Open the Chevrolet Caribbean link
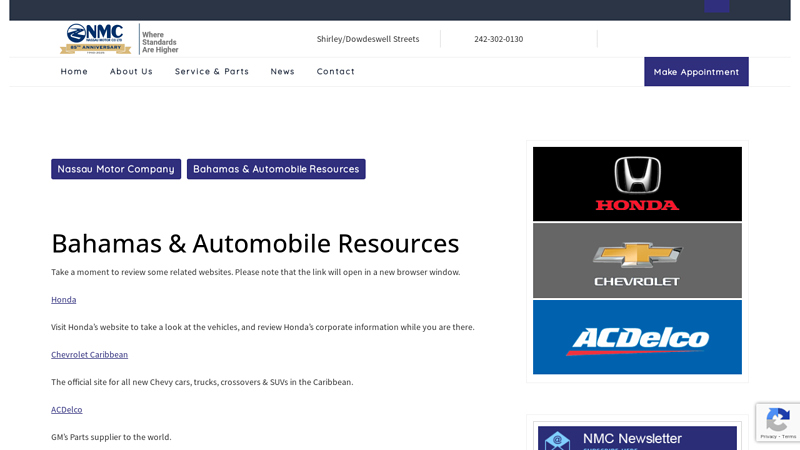 click(89, 355)
